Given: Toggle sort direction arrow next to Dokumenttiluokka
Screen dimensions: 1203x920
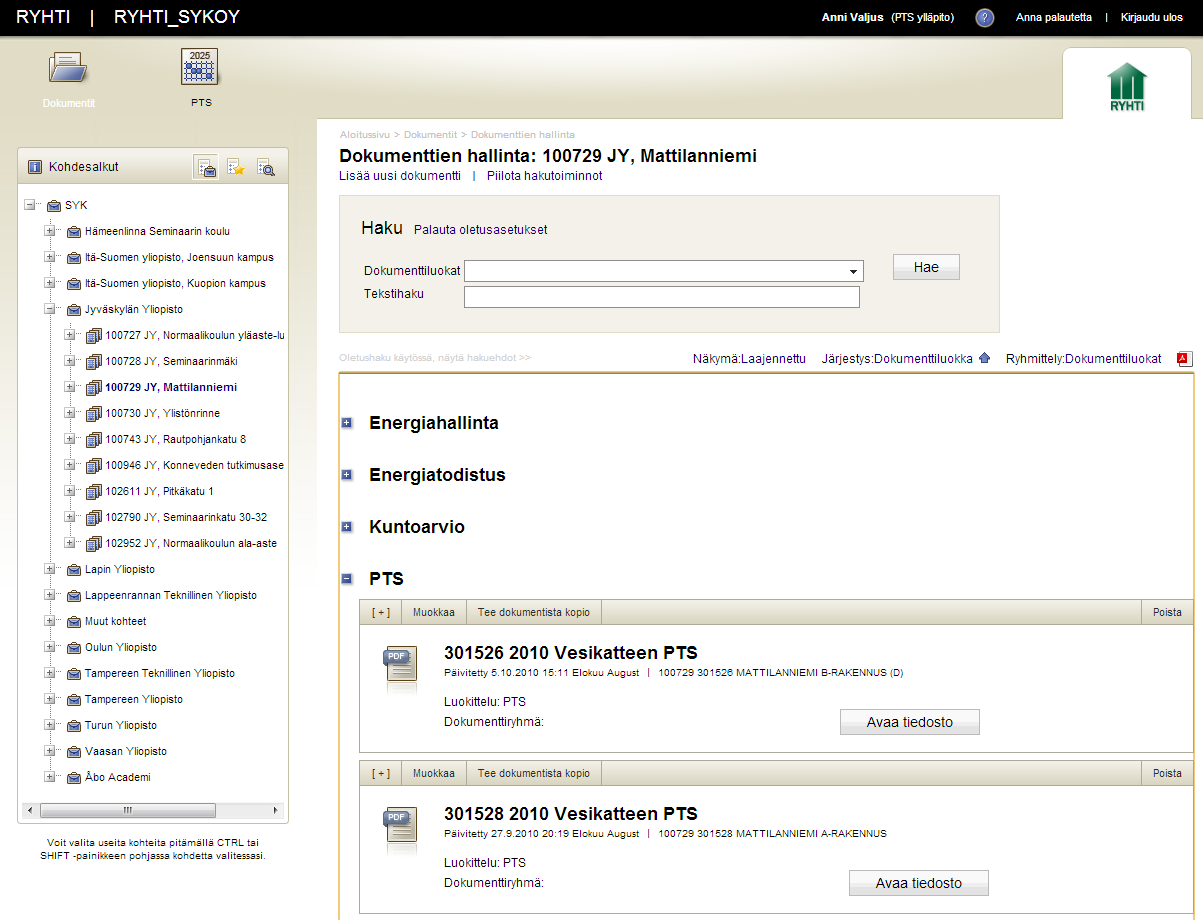Looking at the screenshot, I should pos(984,358).
